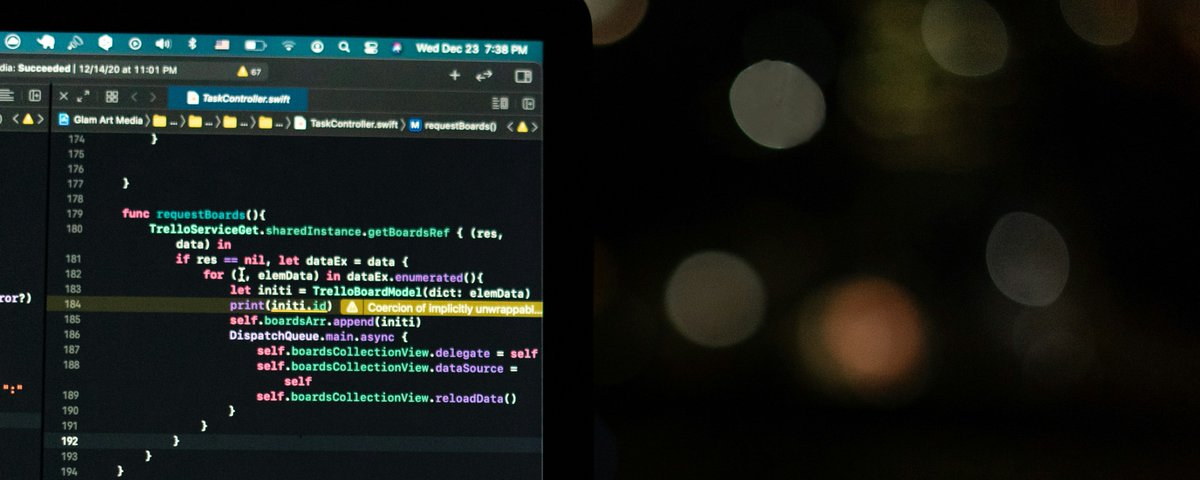Click dataSource on line 188

click(x=469, y=368)
